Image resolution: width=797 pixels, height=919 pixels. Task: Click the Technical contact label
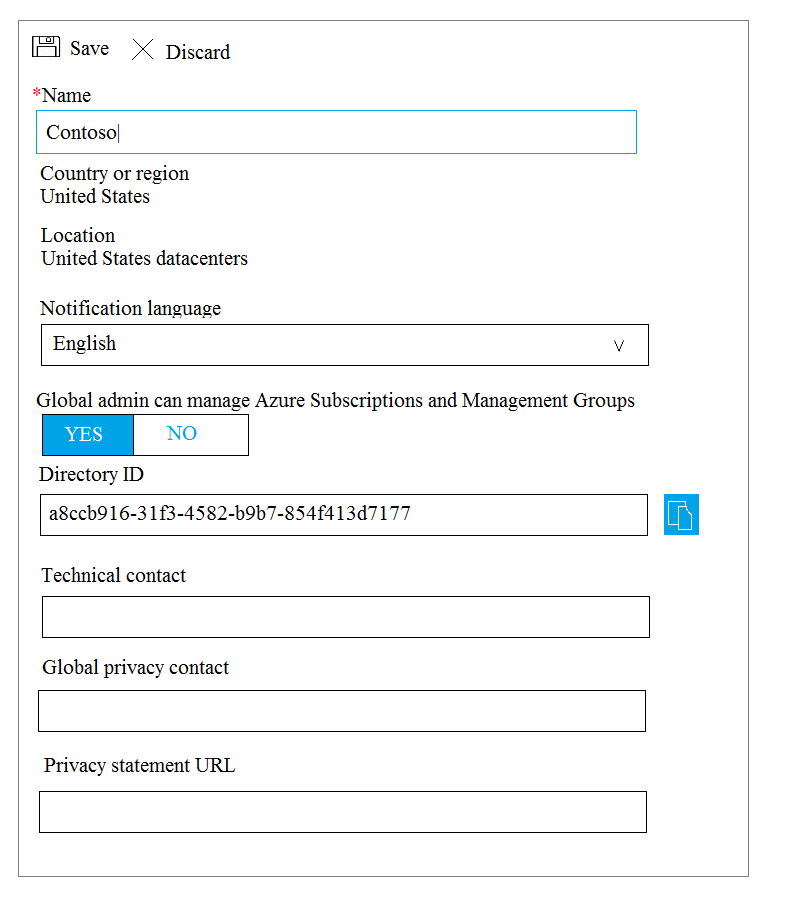click(x=114, y=576)
